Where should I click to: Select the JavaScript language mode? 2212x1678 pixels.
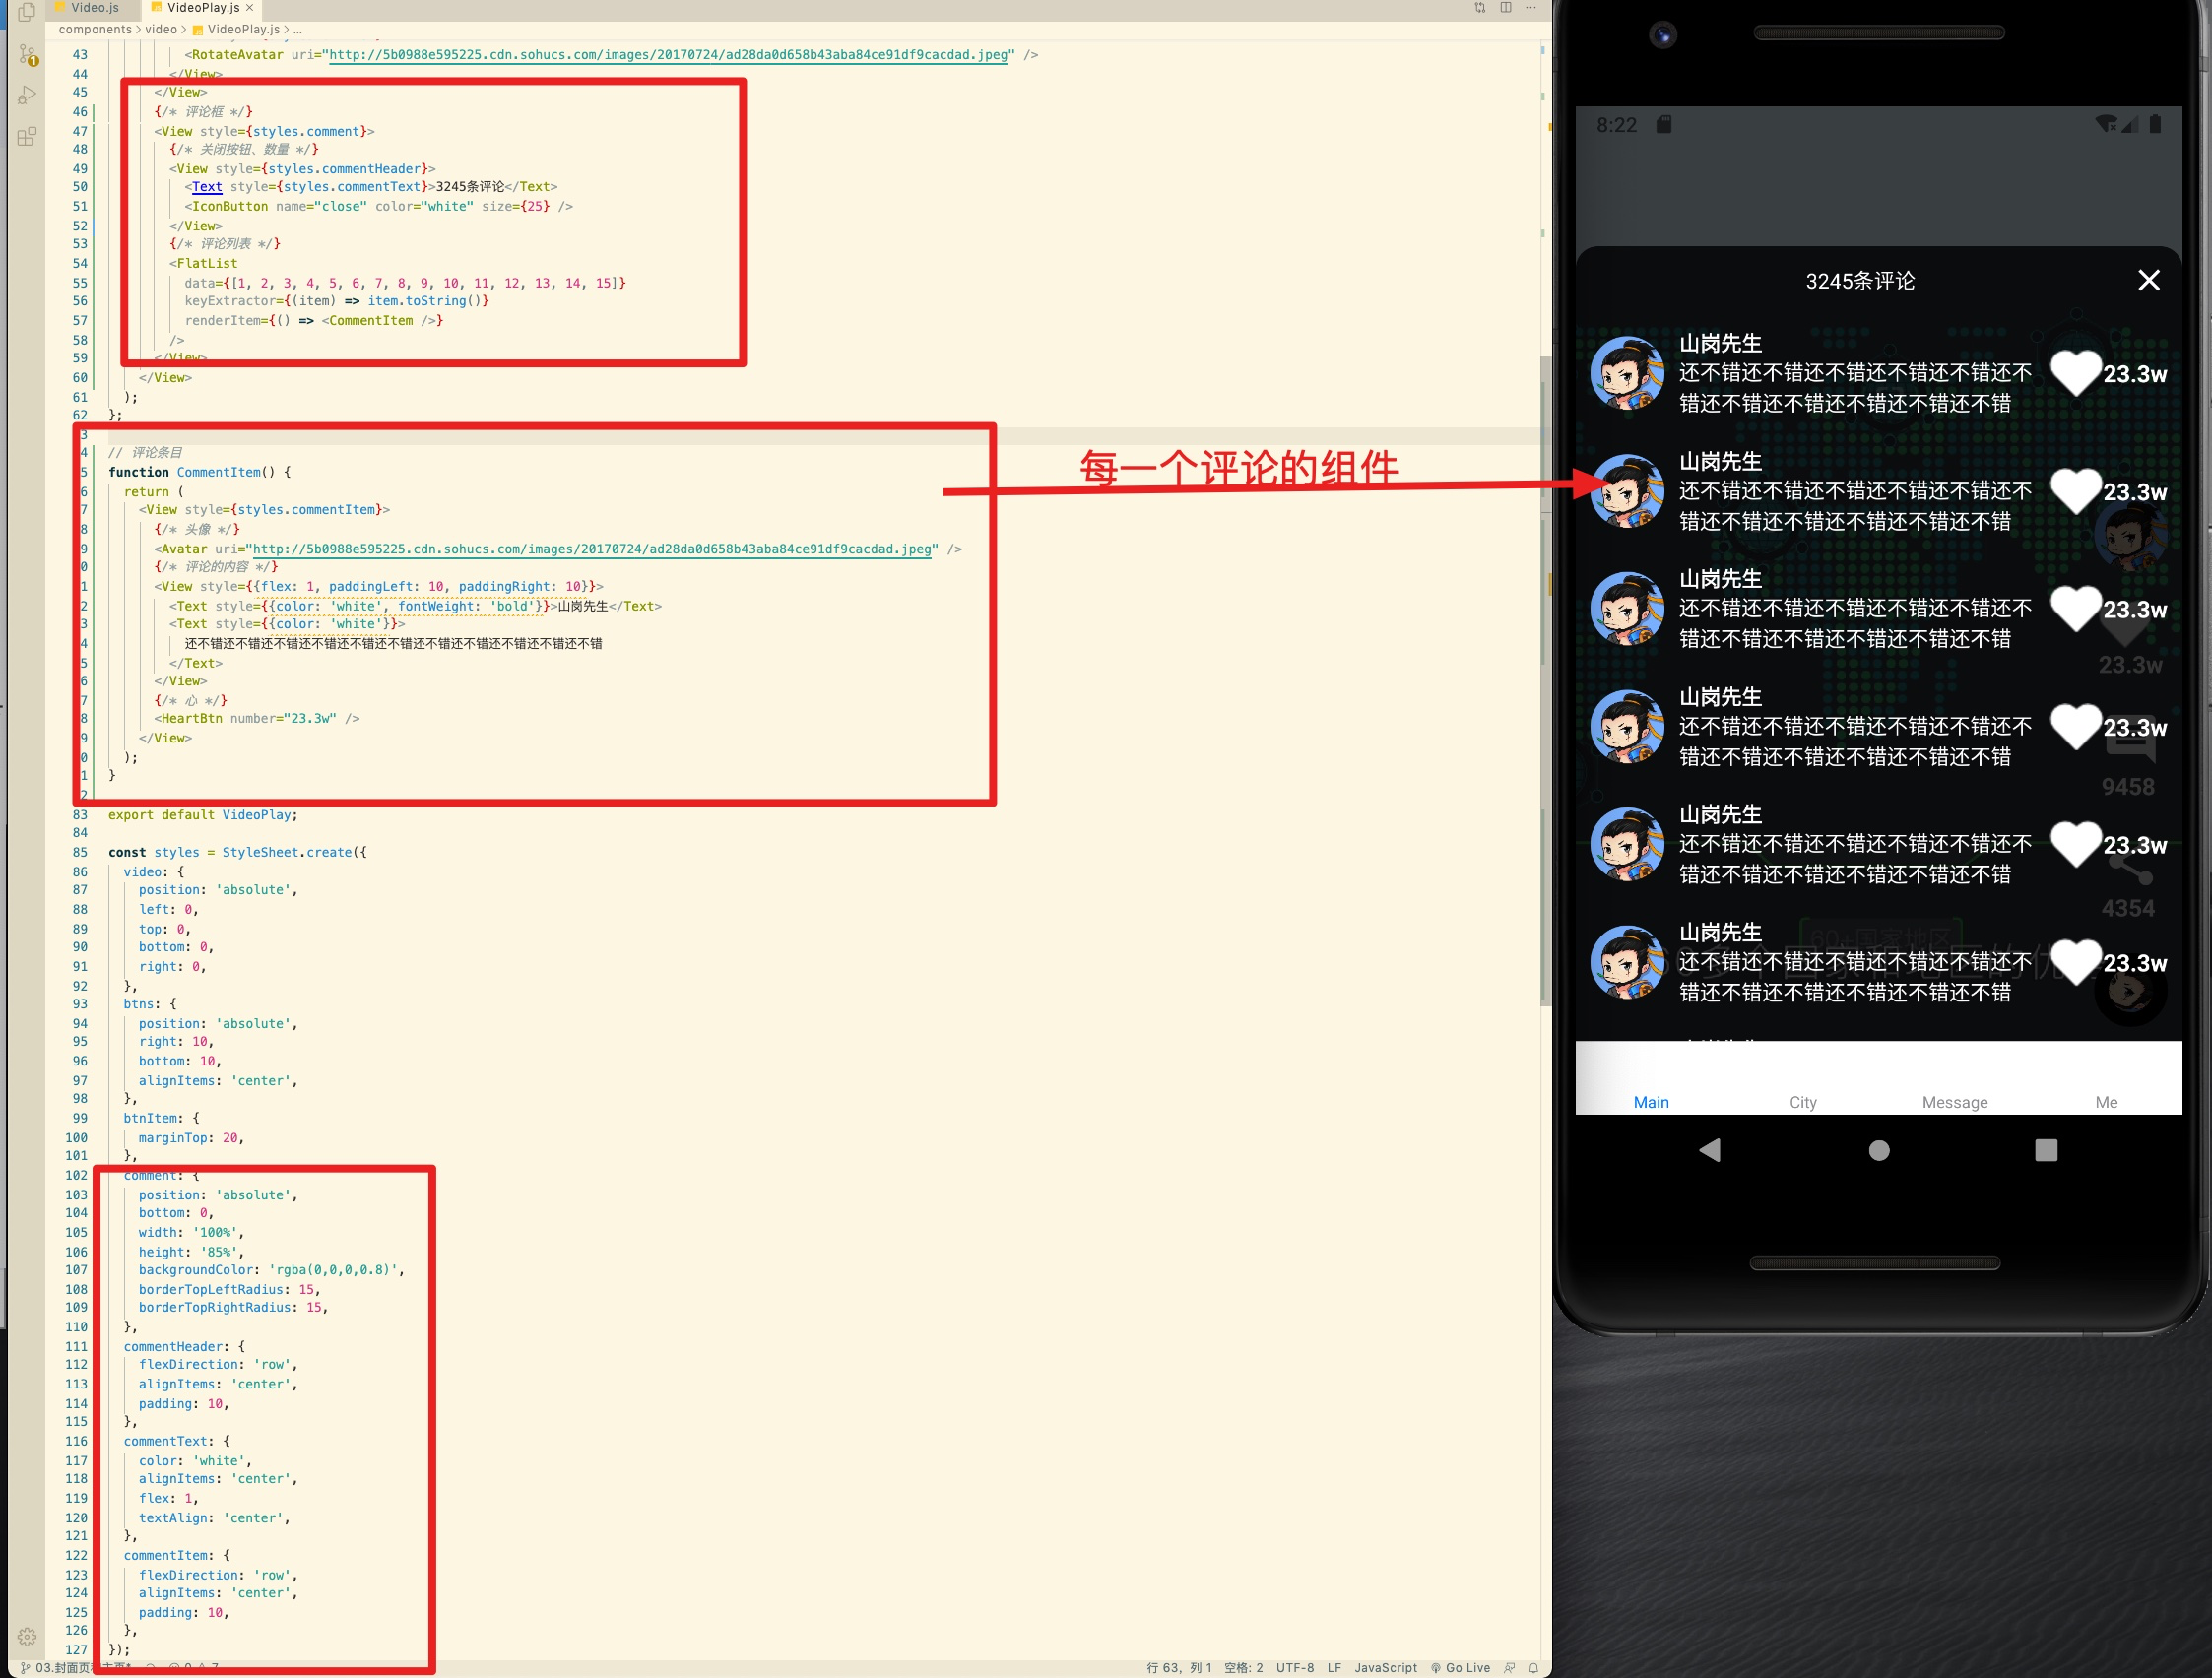coord(1385,1668)
